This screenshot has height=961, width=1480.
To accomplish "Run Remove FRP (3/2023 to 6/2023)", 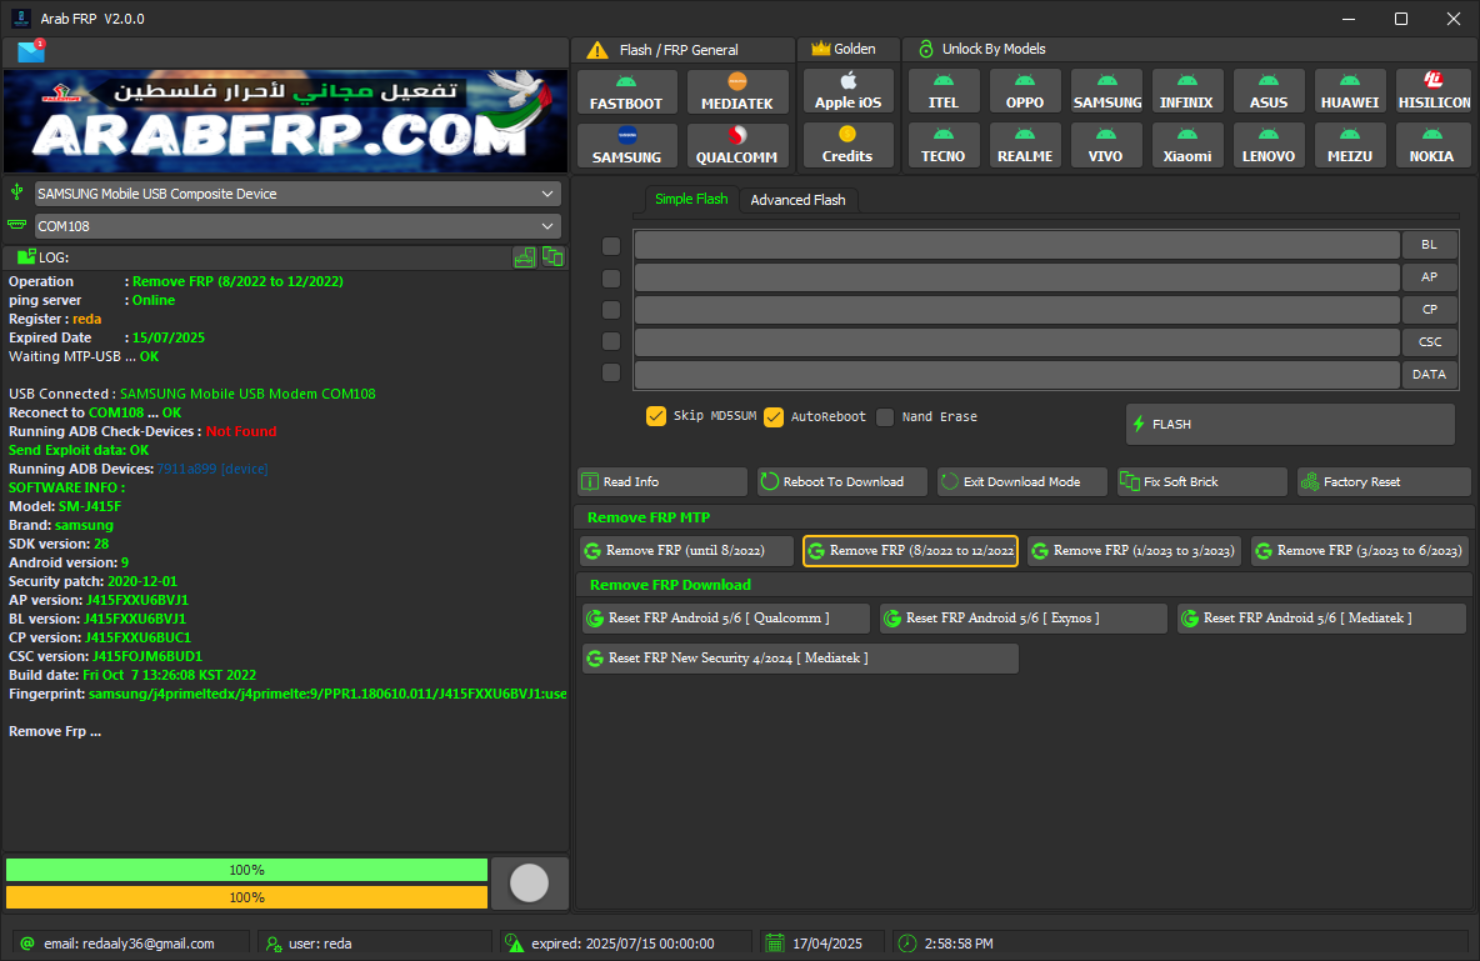I will tap(1359, 551).
